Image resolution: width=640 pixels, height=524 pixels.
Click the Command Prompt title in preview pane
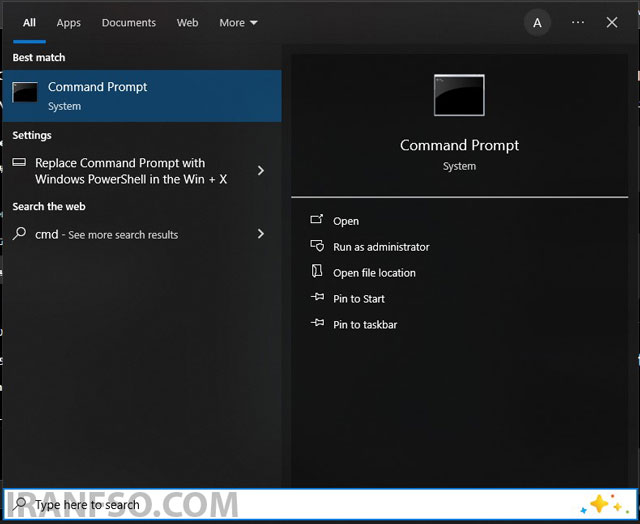coord(459,145)
